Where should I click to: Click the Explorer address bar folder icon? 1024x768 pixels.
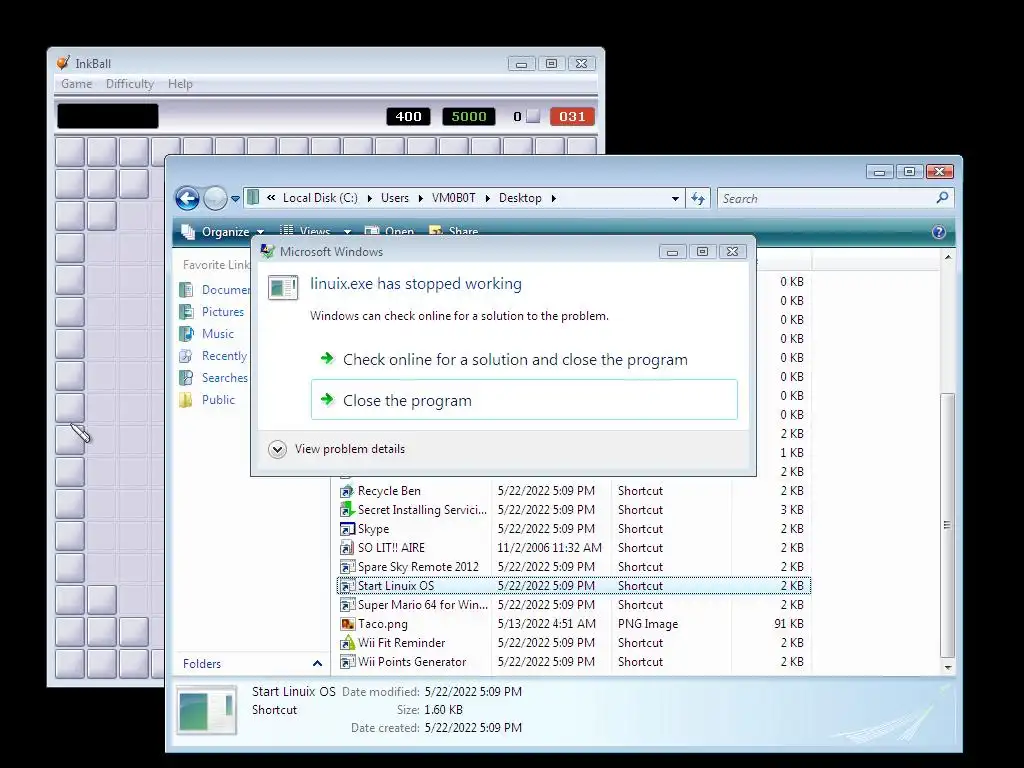(253, 197)
